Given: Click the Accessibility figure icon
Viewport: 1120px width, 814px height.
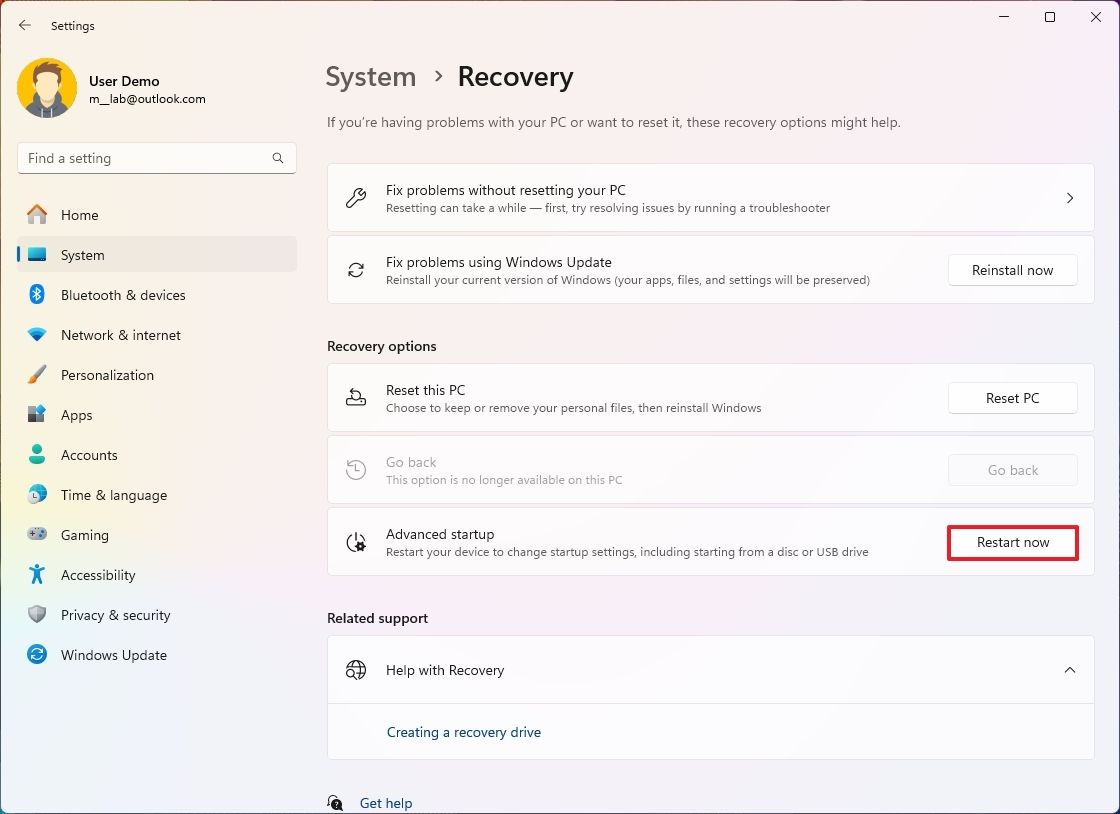Looking at the screenshot, I should pos(36,575).
